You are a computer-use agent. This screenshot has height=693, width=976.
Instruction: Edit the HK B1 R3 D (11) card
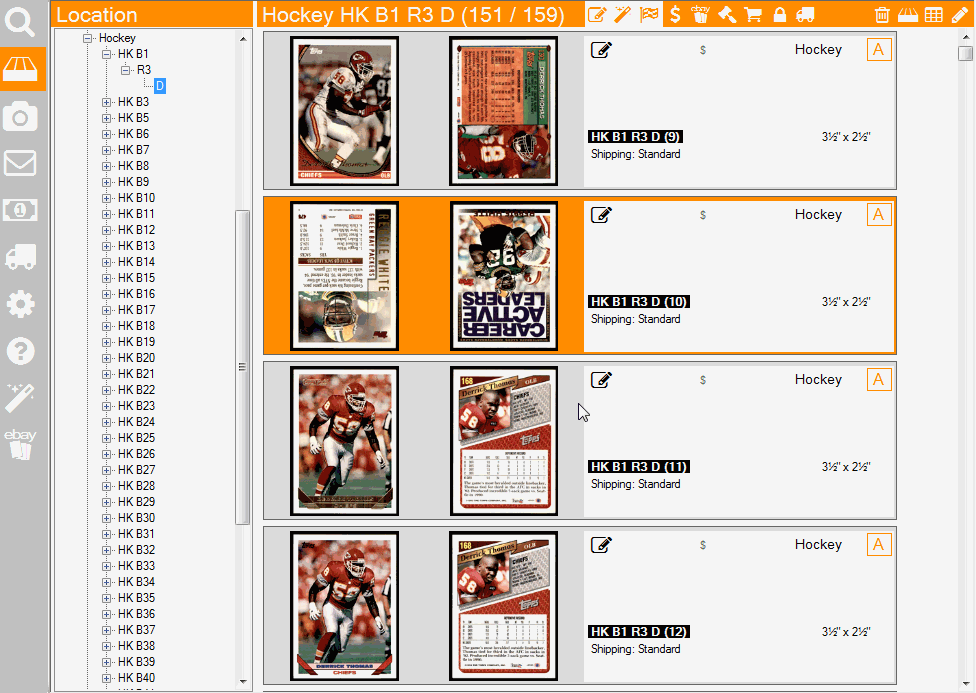[x=601, y=380]
